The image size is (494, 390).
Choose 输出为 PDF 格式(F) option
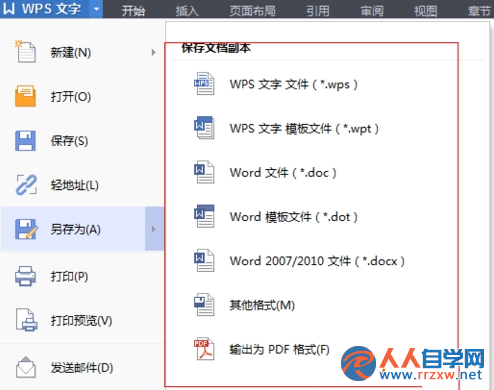[x=279, y=349]
